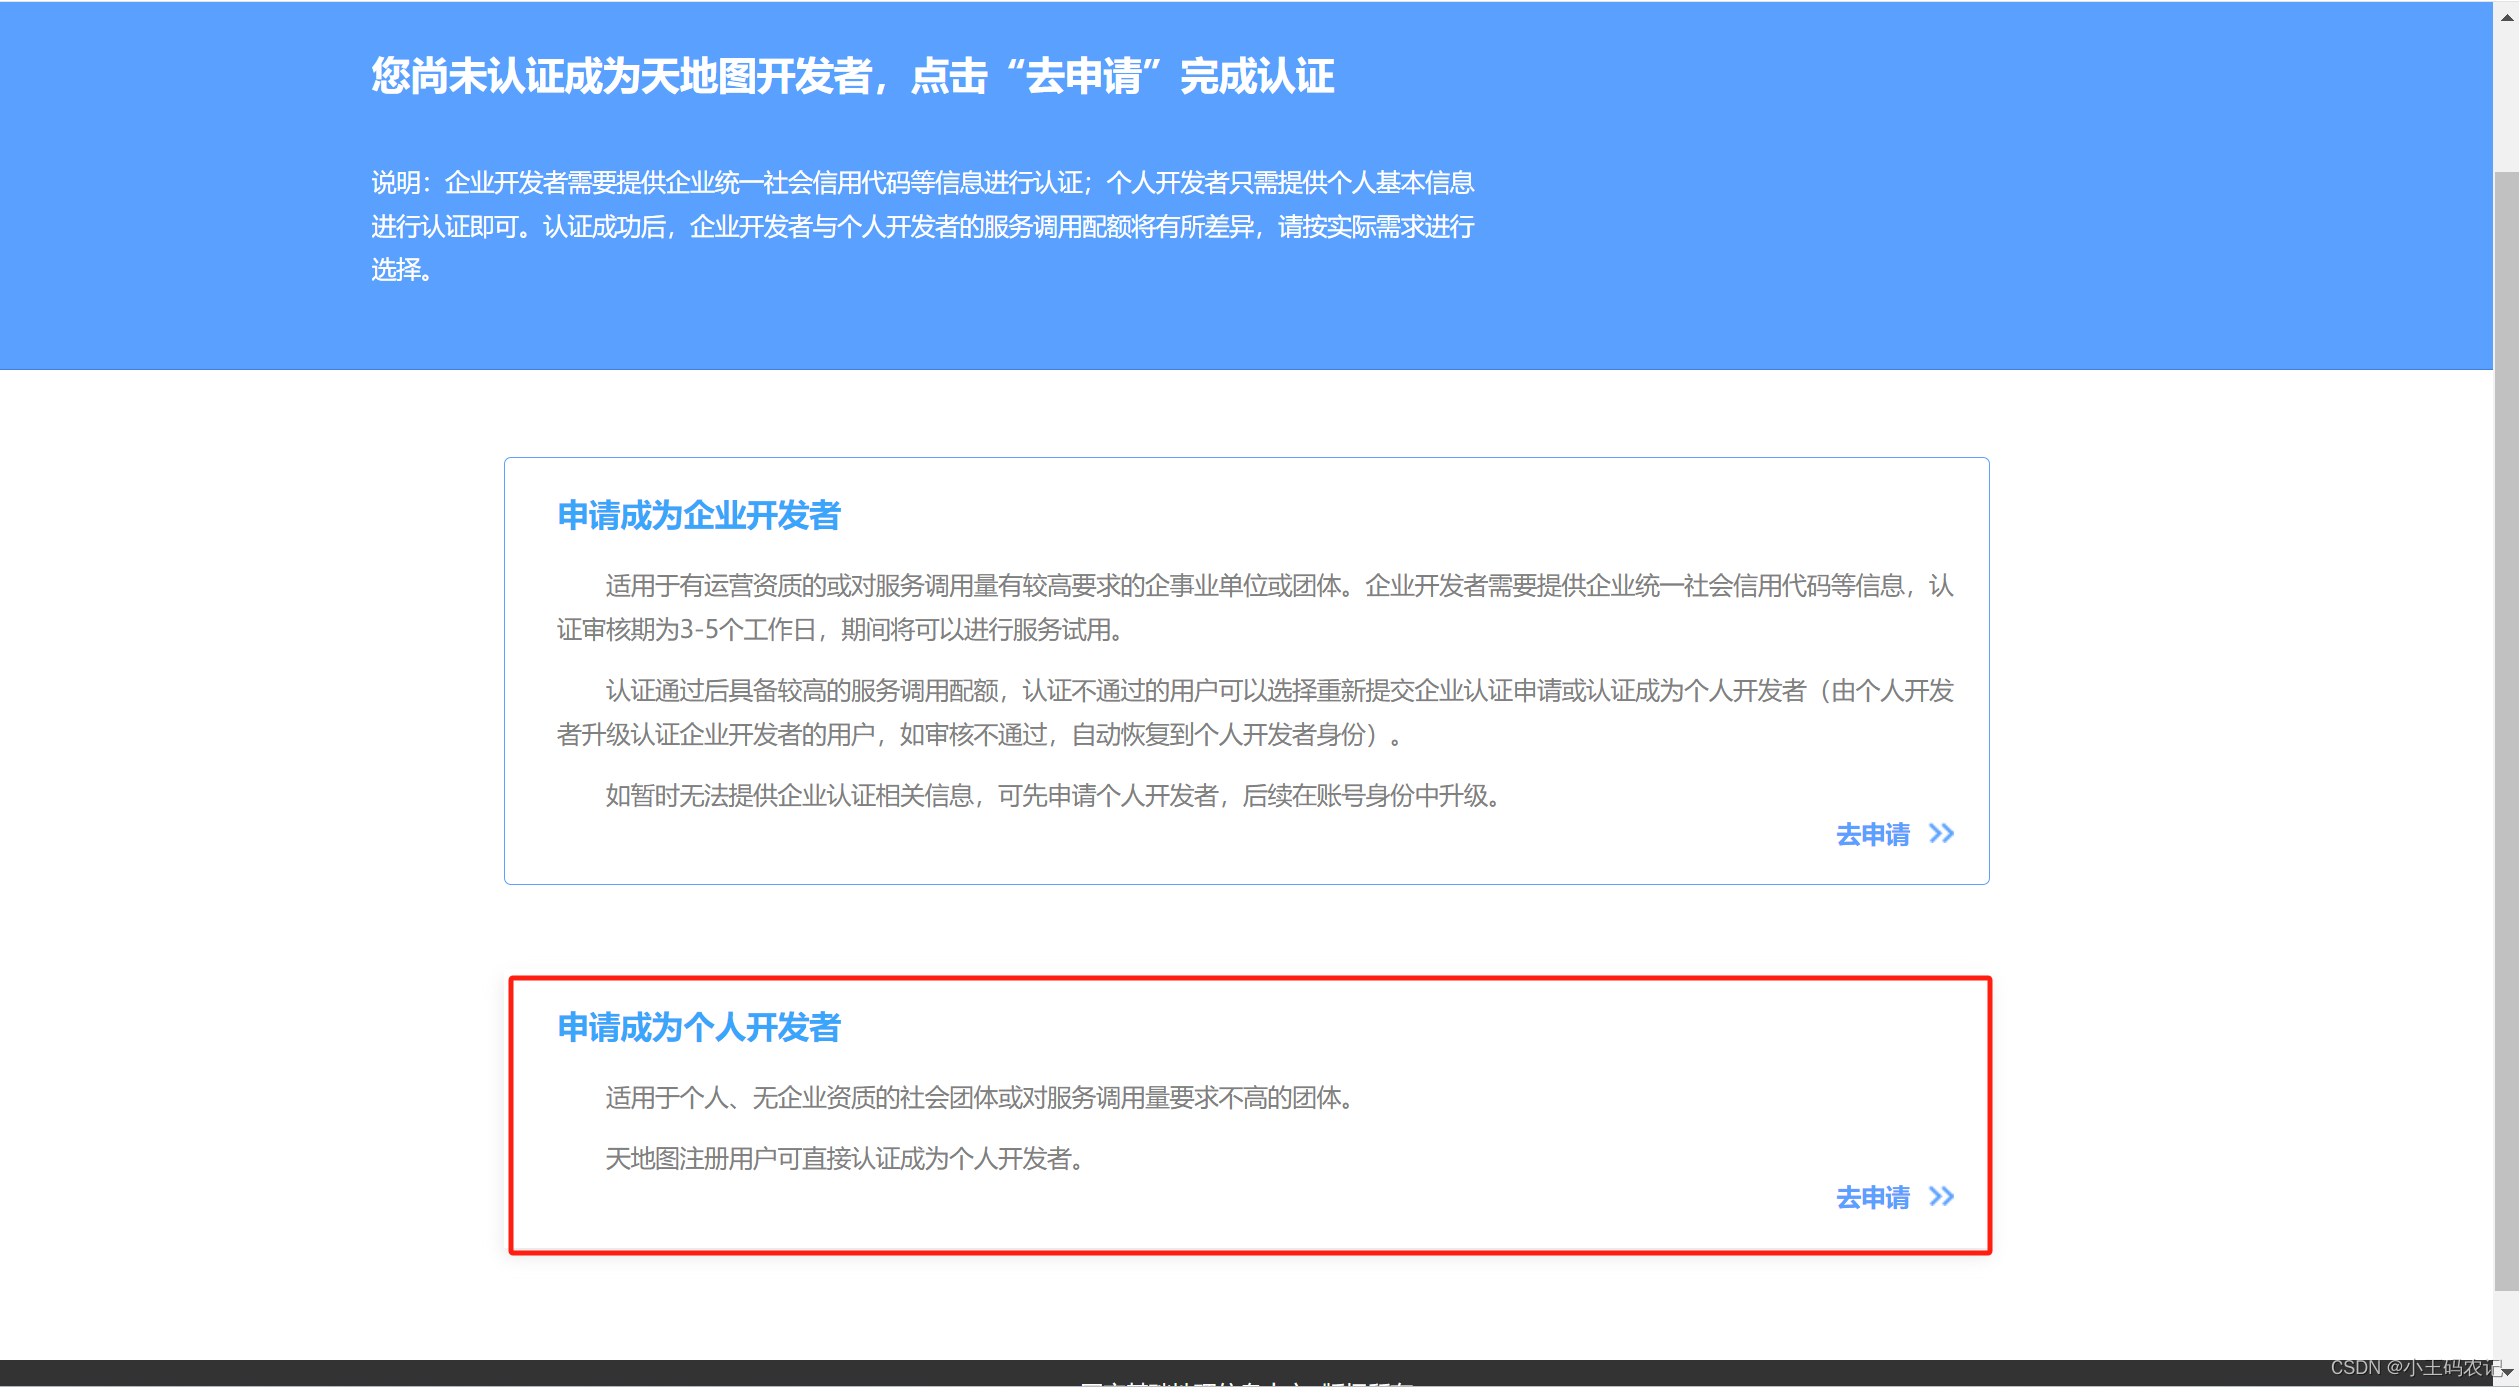
Task: Click scrollbar up arrow
Action: pyautogui.click(x=2507, y=15)
